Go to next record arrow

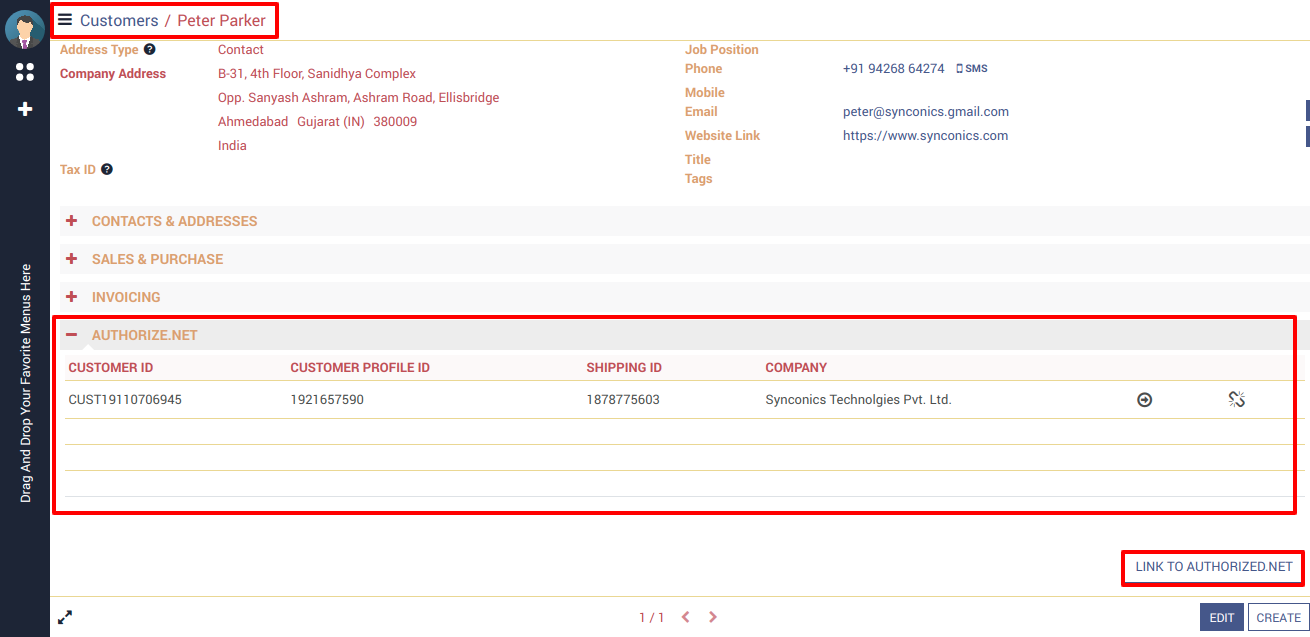pyautogui.click(x=712, y=618)
